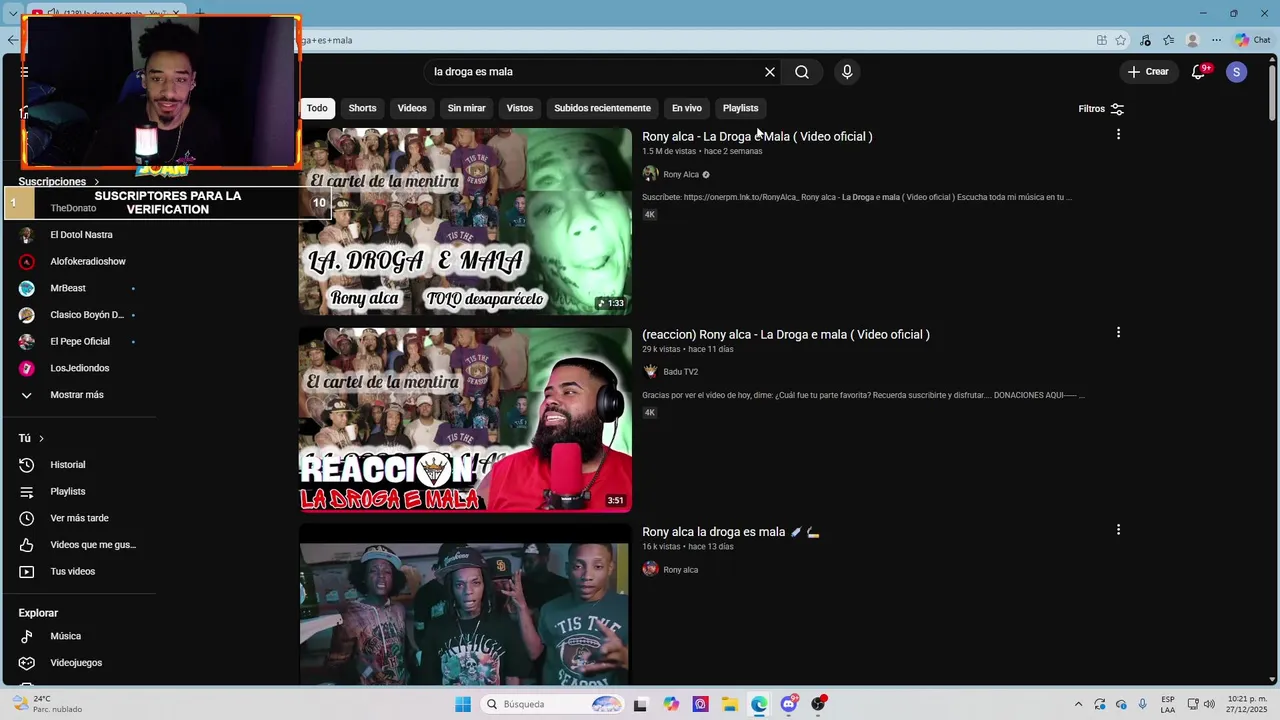Viewport: 1280px width, 720px height.
Task: Clear the YouTube search box text
Action: 770,72
